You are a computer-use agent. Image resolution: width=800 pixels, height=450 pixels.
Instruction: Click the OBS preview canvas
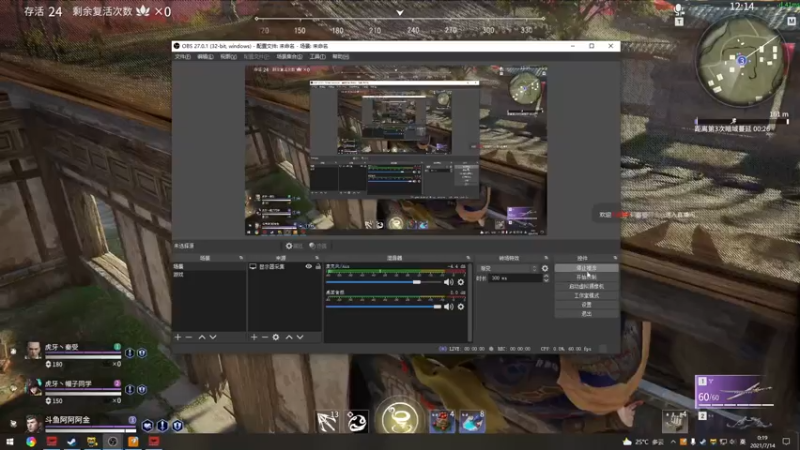396,151
